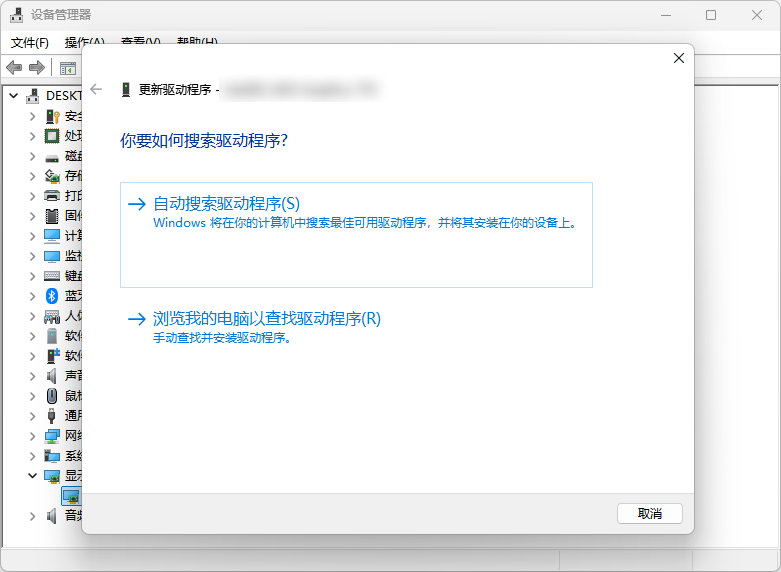The image size is (781, 572).
Task: Select the audio inputs and outputs icon
Action: 51,516
